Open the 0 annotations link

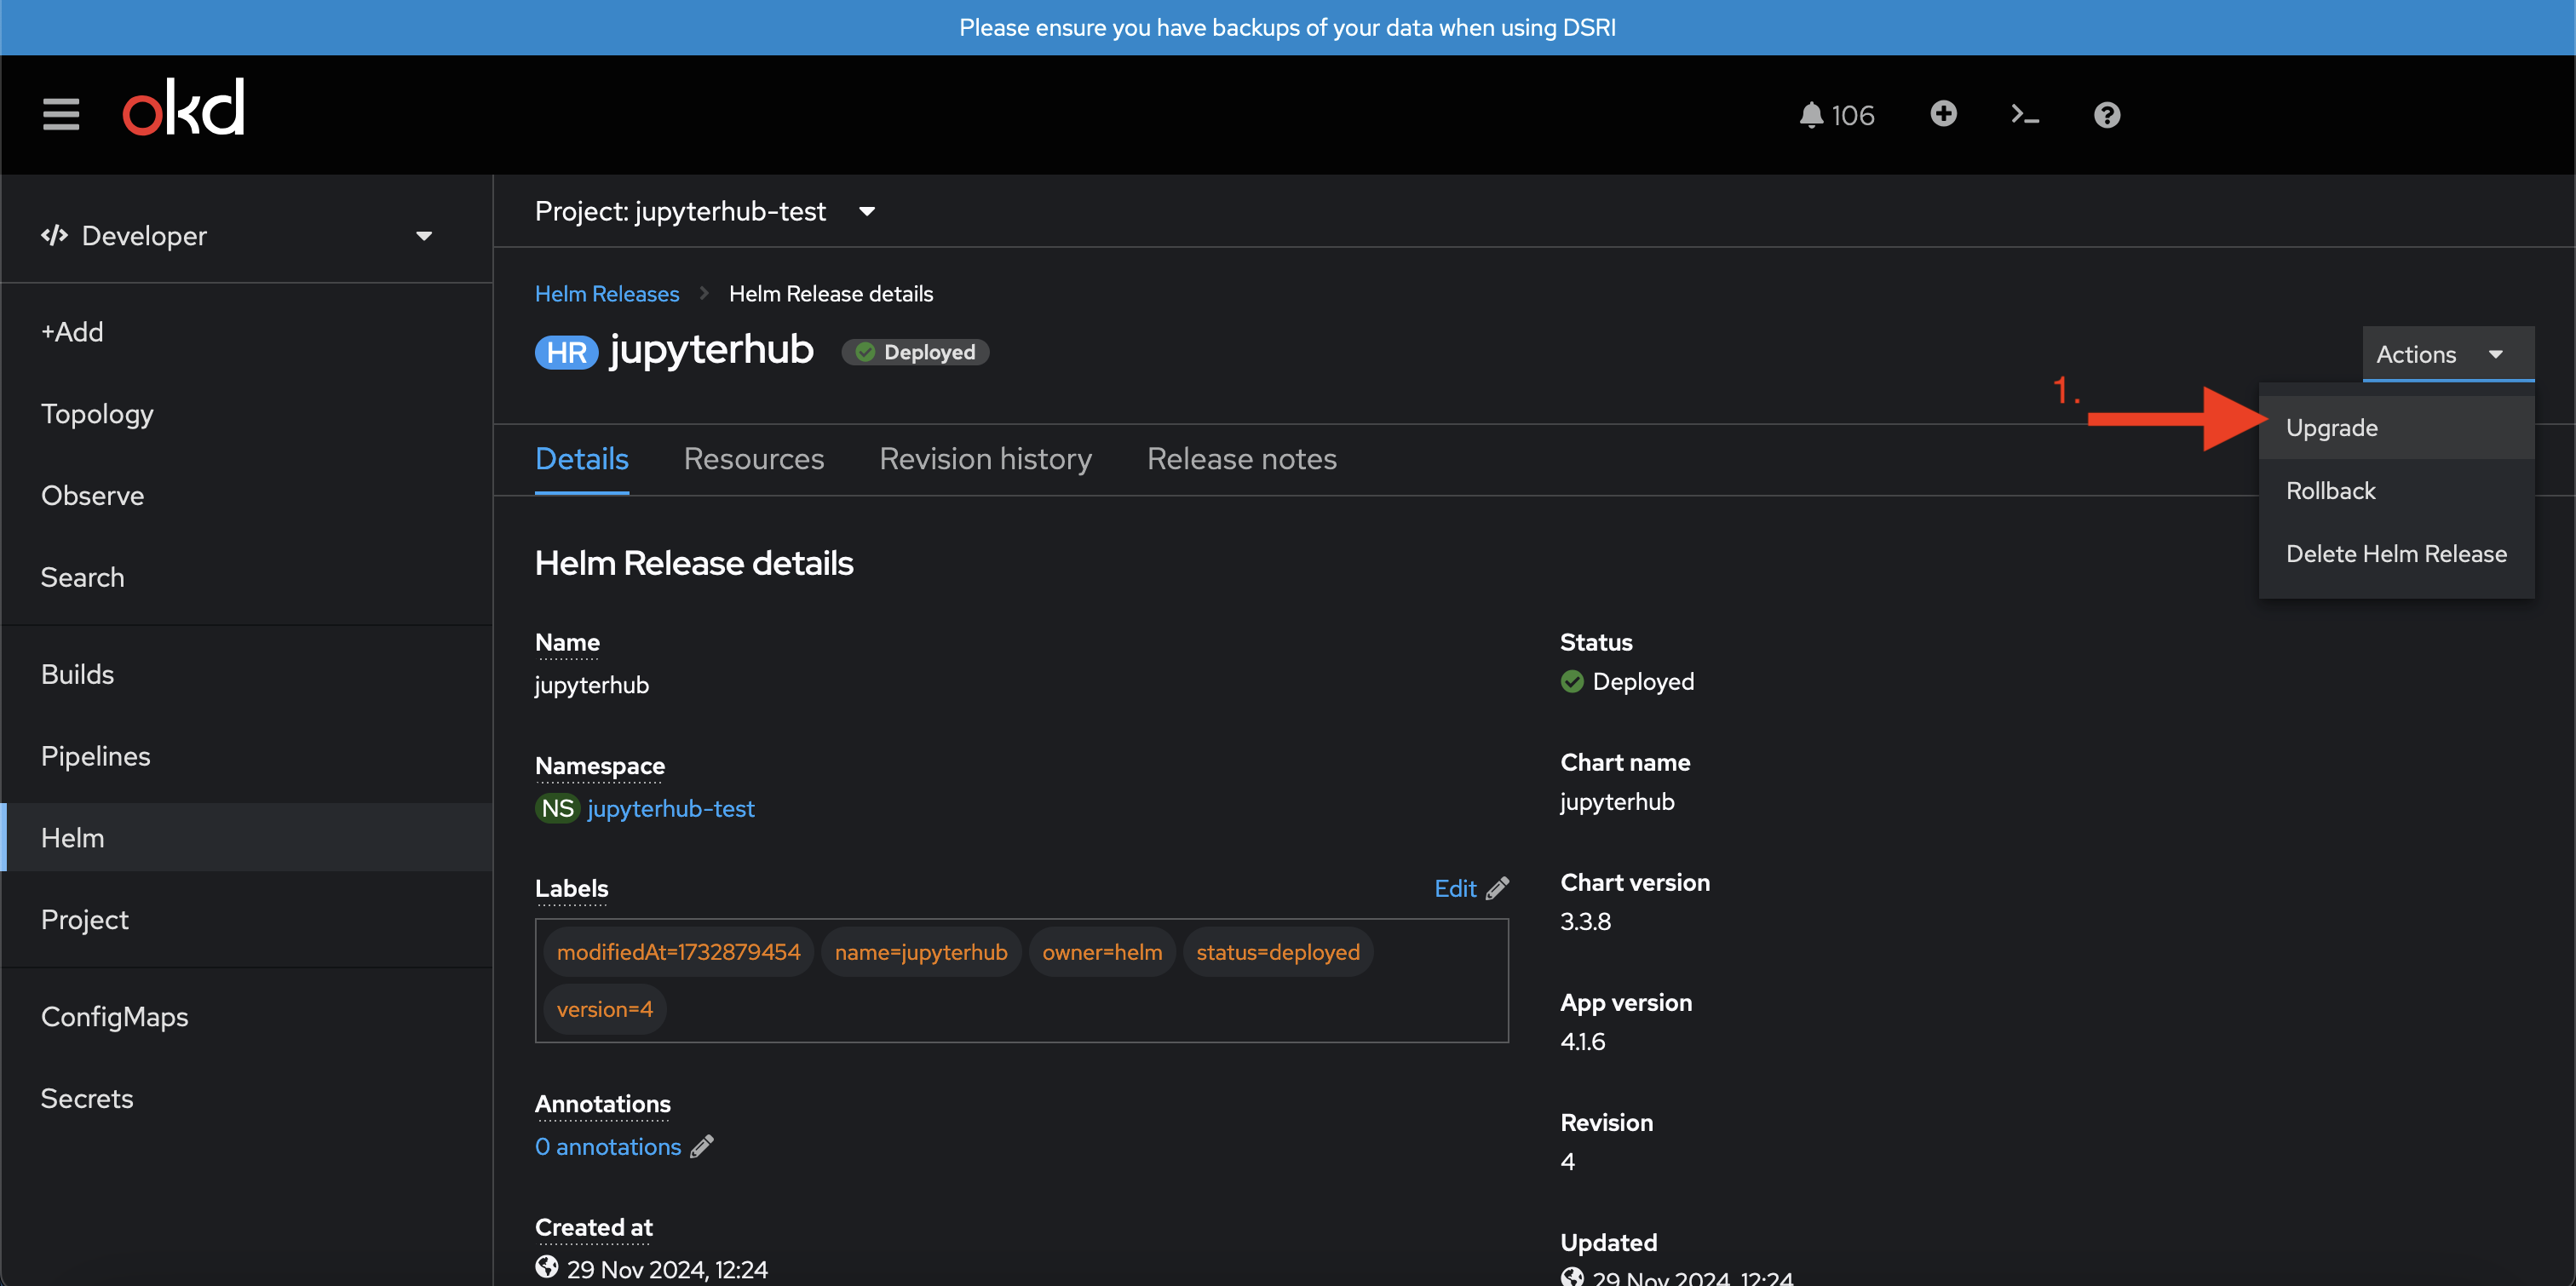pyautogui.click(x=608, y=1146)
